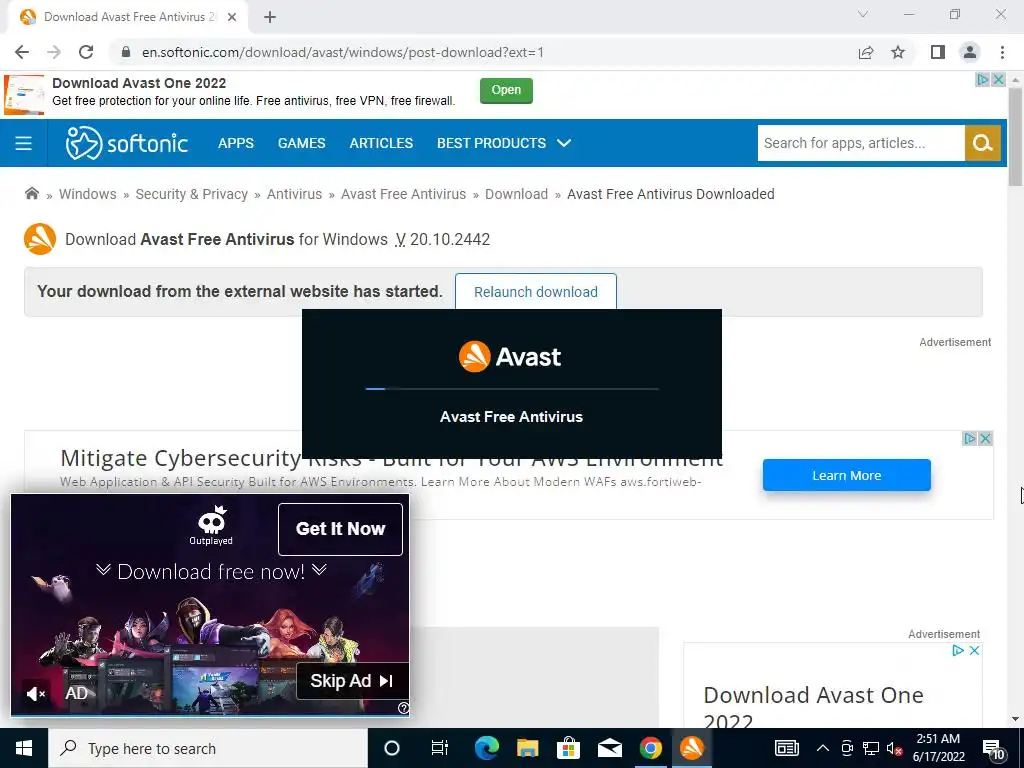
Task: Close the Download Avast Free Antivirus tab
Action: click(232, 17)
